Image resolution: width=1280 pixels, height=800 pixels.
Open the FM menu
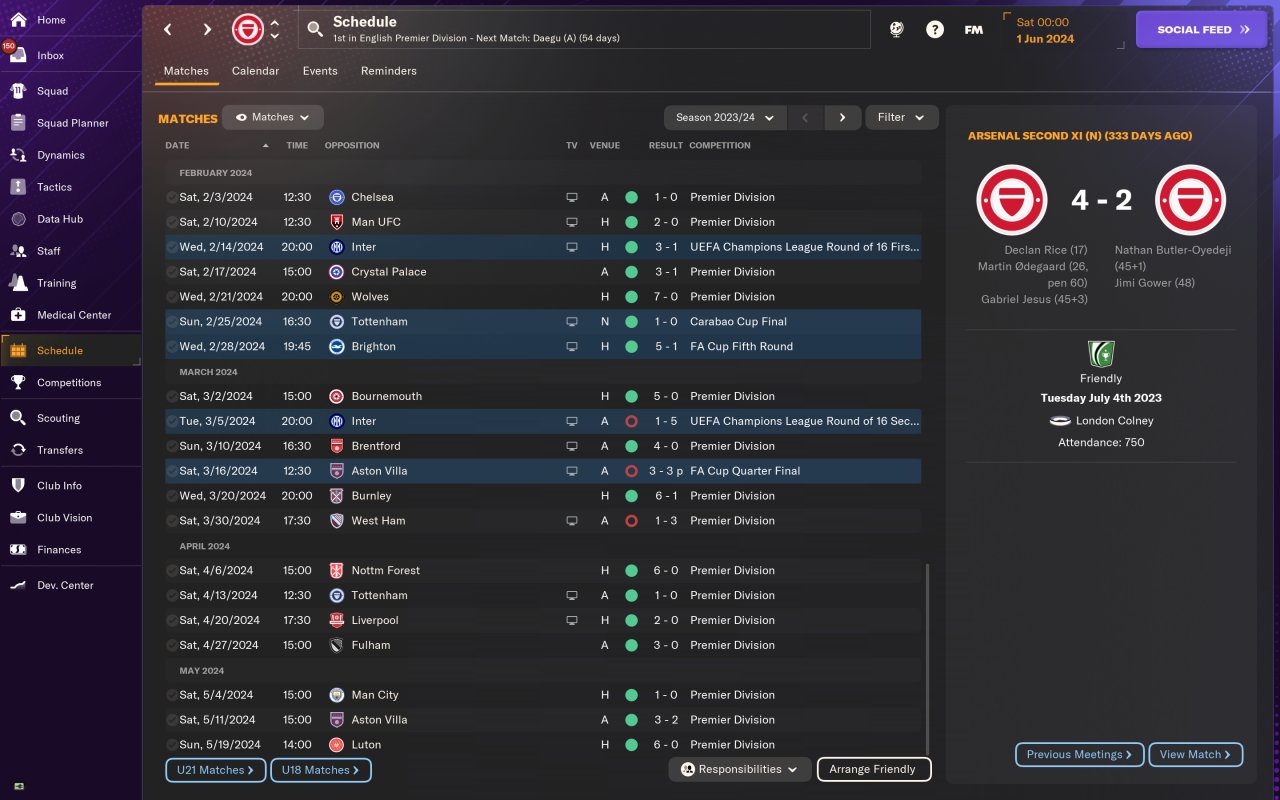click(x=973, y=30)
